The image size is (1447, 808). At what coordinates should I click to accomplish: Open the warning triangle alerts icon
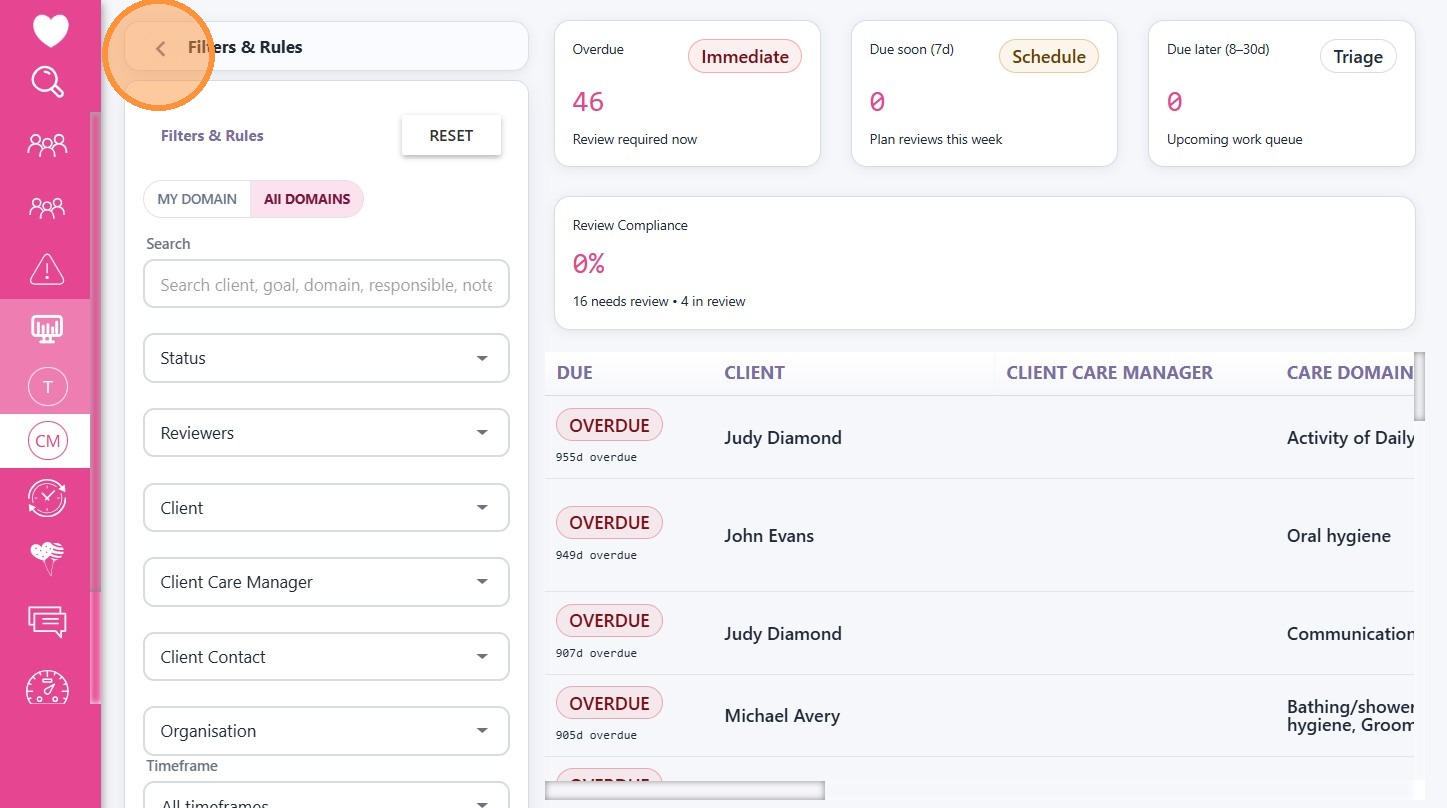pyautogui.click(x=47, y=268)
